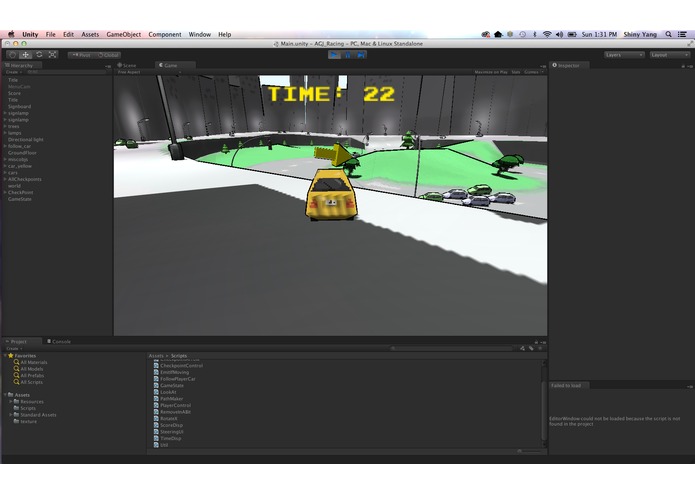The image size is (695, 494).
Task: Select the texture folder
Action: 28,421
